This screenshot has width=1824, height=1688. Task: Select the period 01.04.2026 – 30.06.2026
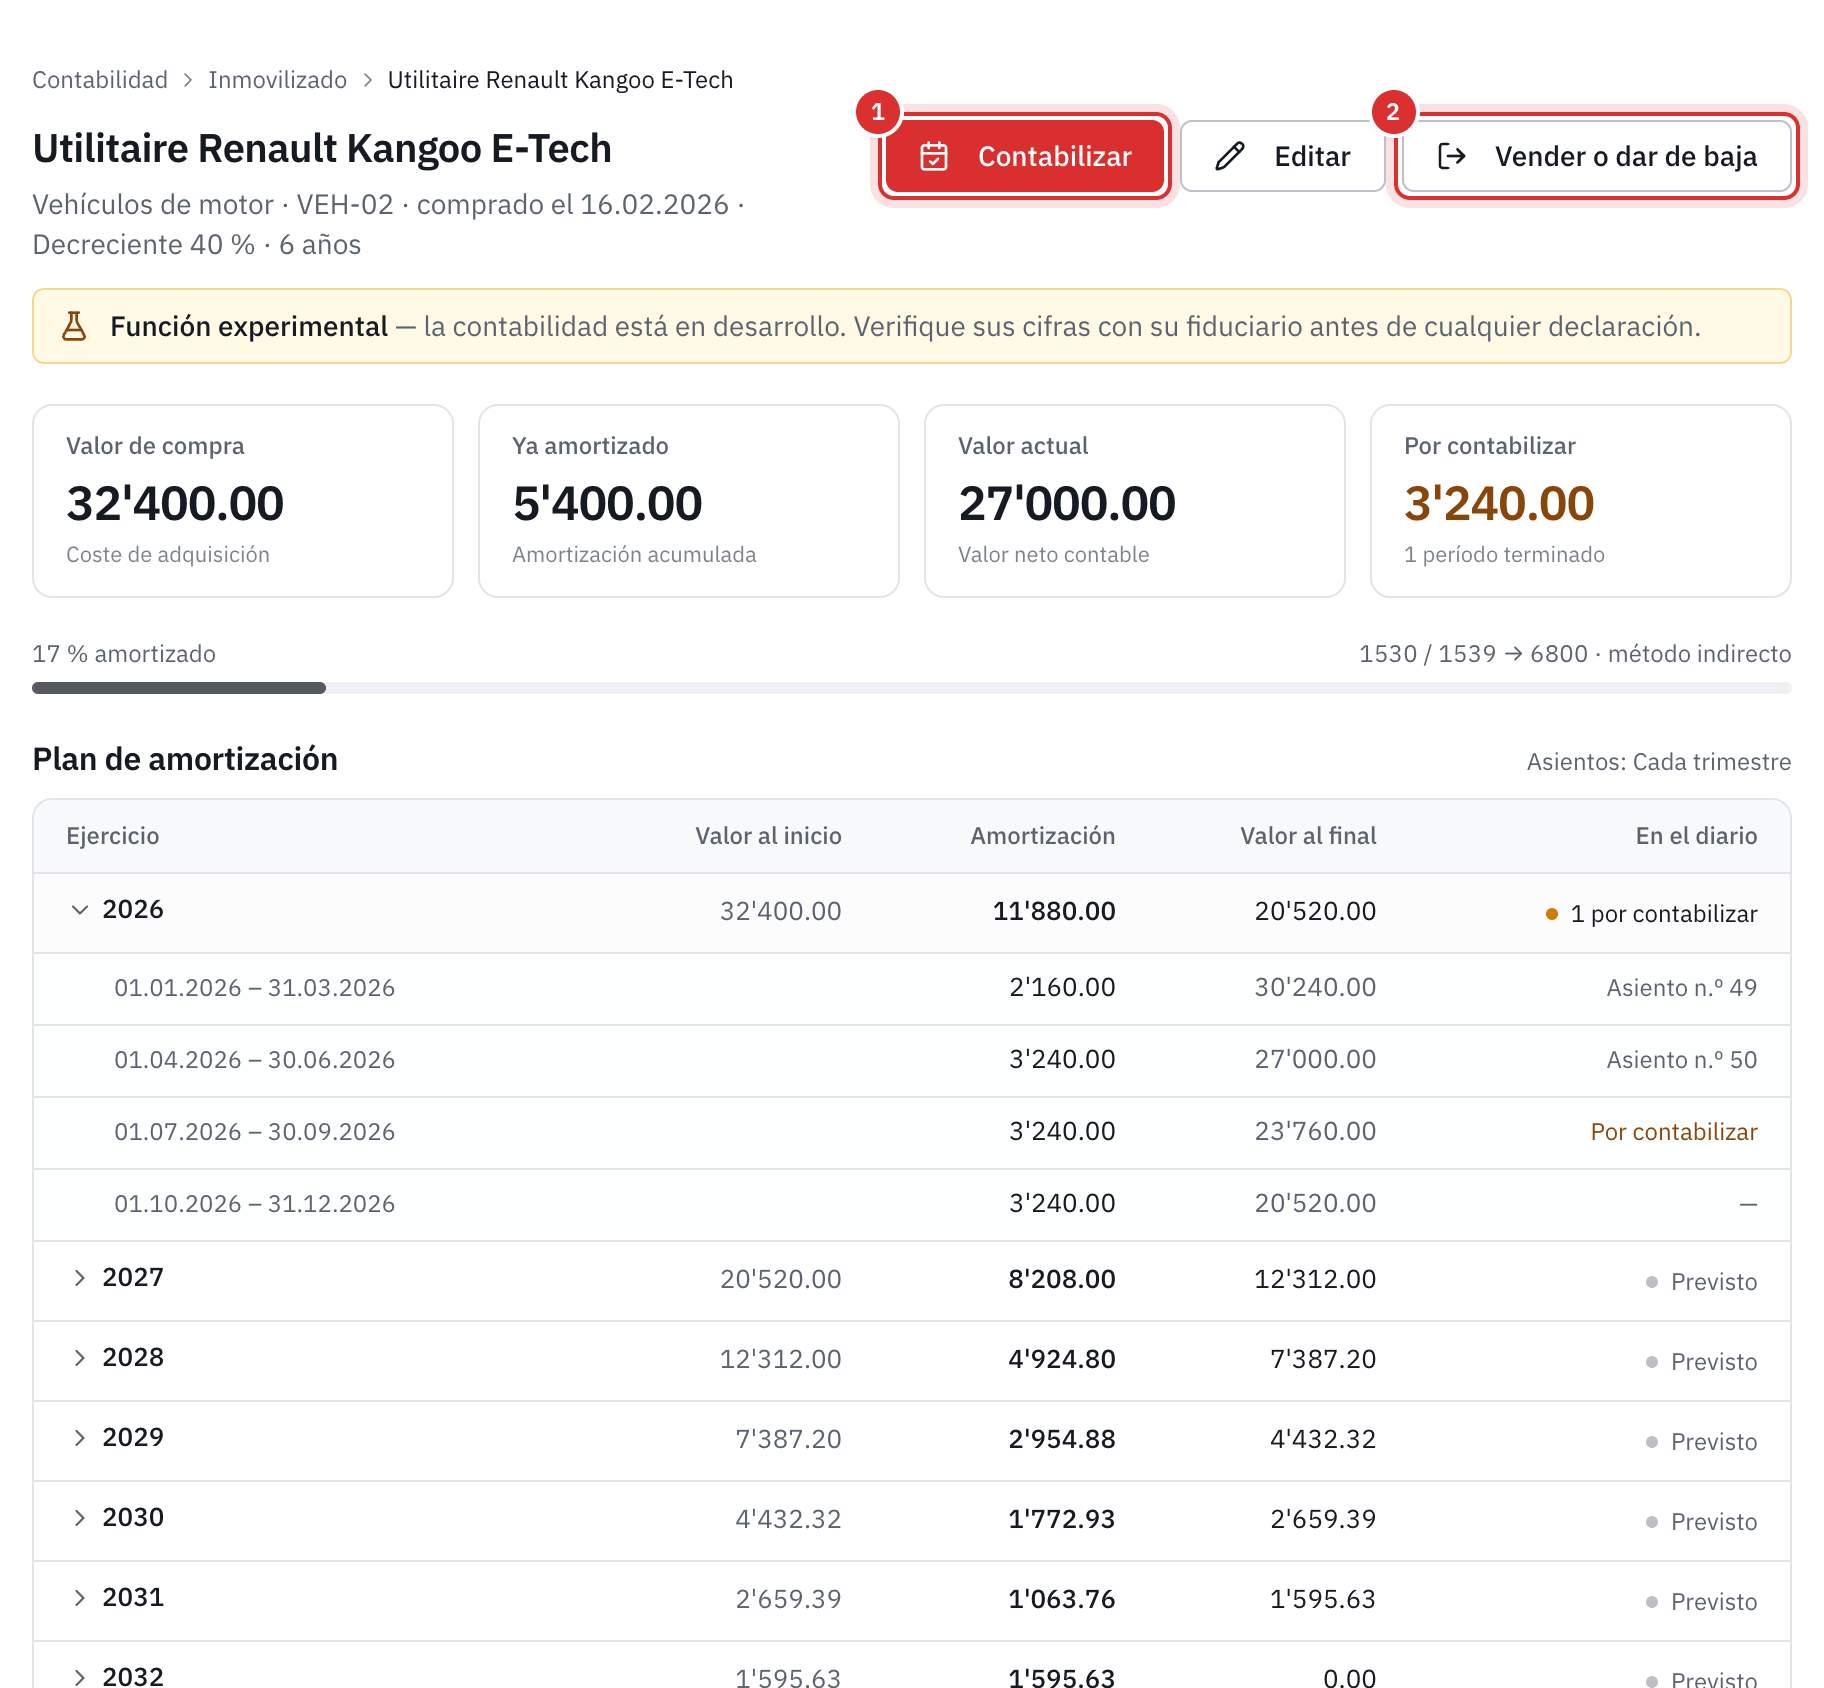click(x=254, y=1060)
